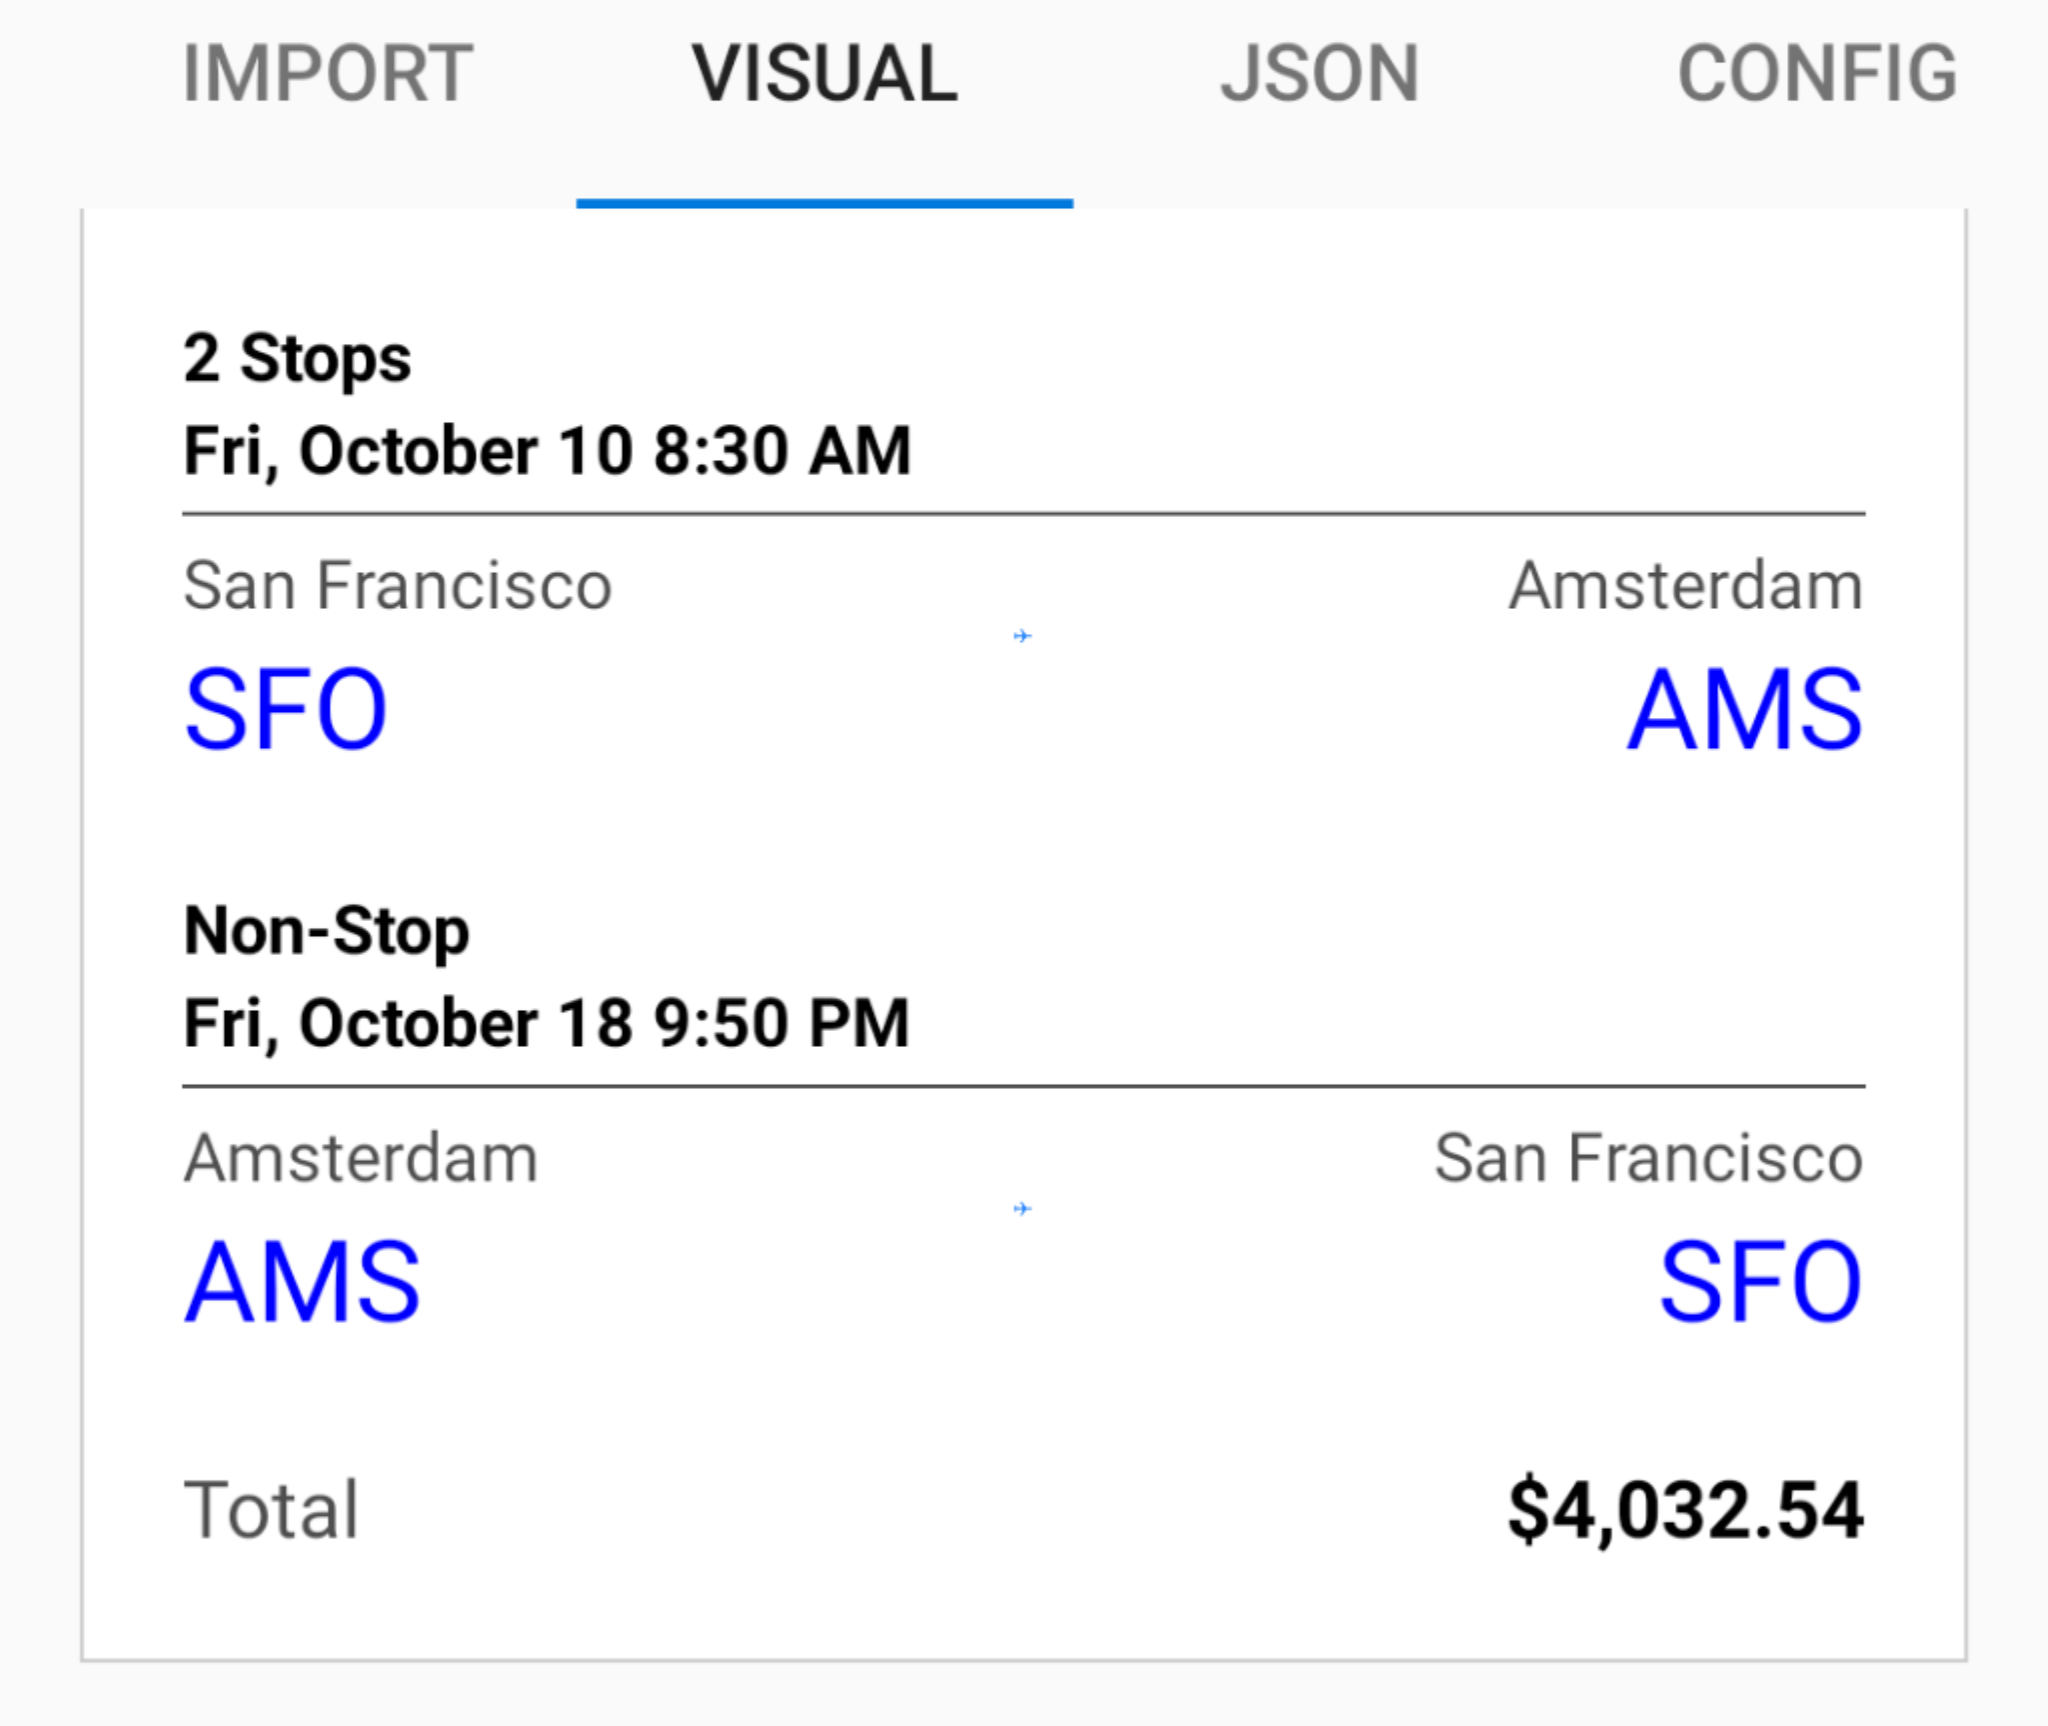The image size is (2048, 1726).
Task: Select the Fri, October 18 9:50 PM departure
Action: 547,1023
